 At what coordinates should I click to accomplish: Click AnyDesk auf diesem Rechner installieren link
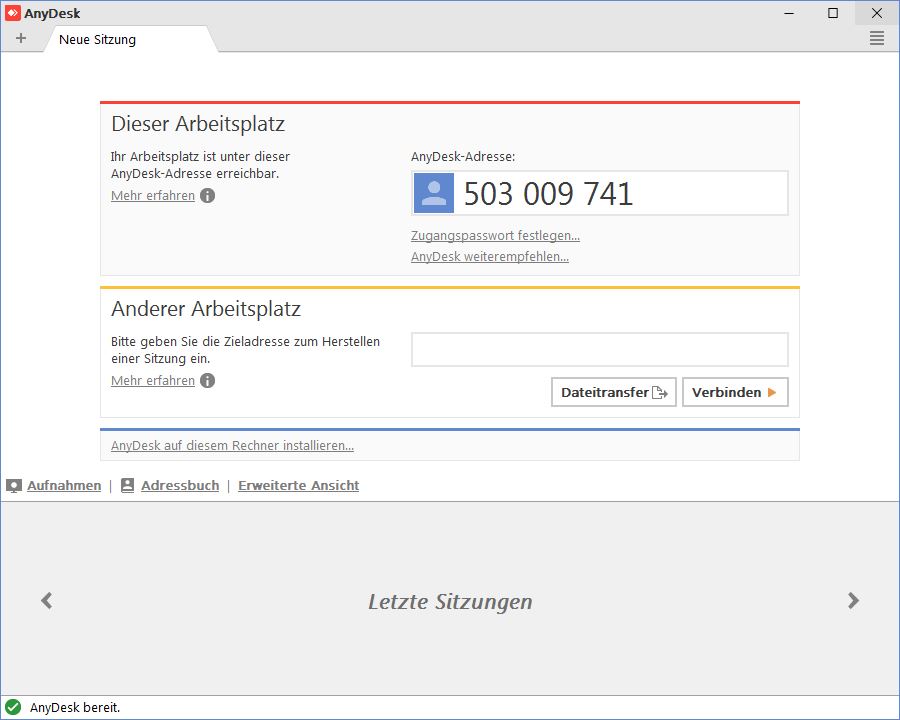tap(232, 446)
